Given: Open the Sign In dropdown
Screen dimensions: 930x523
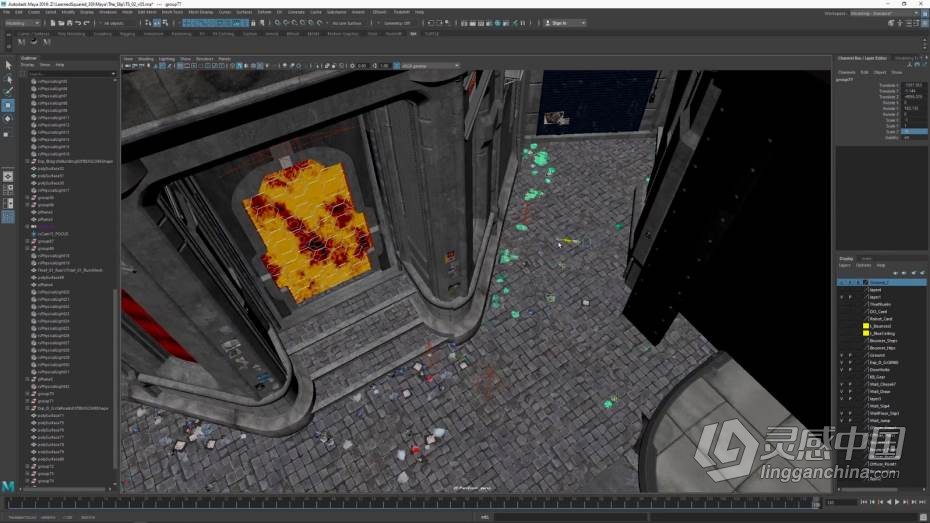Looking at the screenshot, I should tap(565, 23).
